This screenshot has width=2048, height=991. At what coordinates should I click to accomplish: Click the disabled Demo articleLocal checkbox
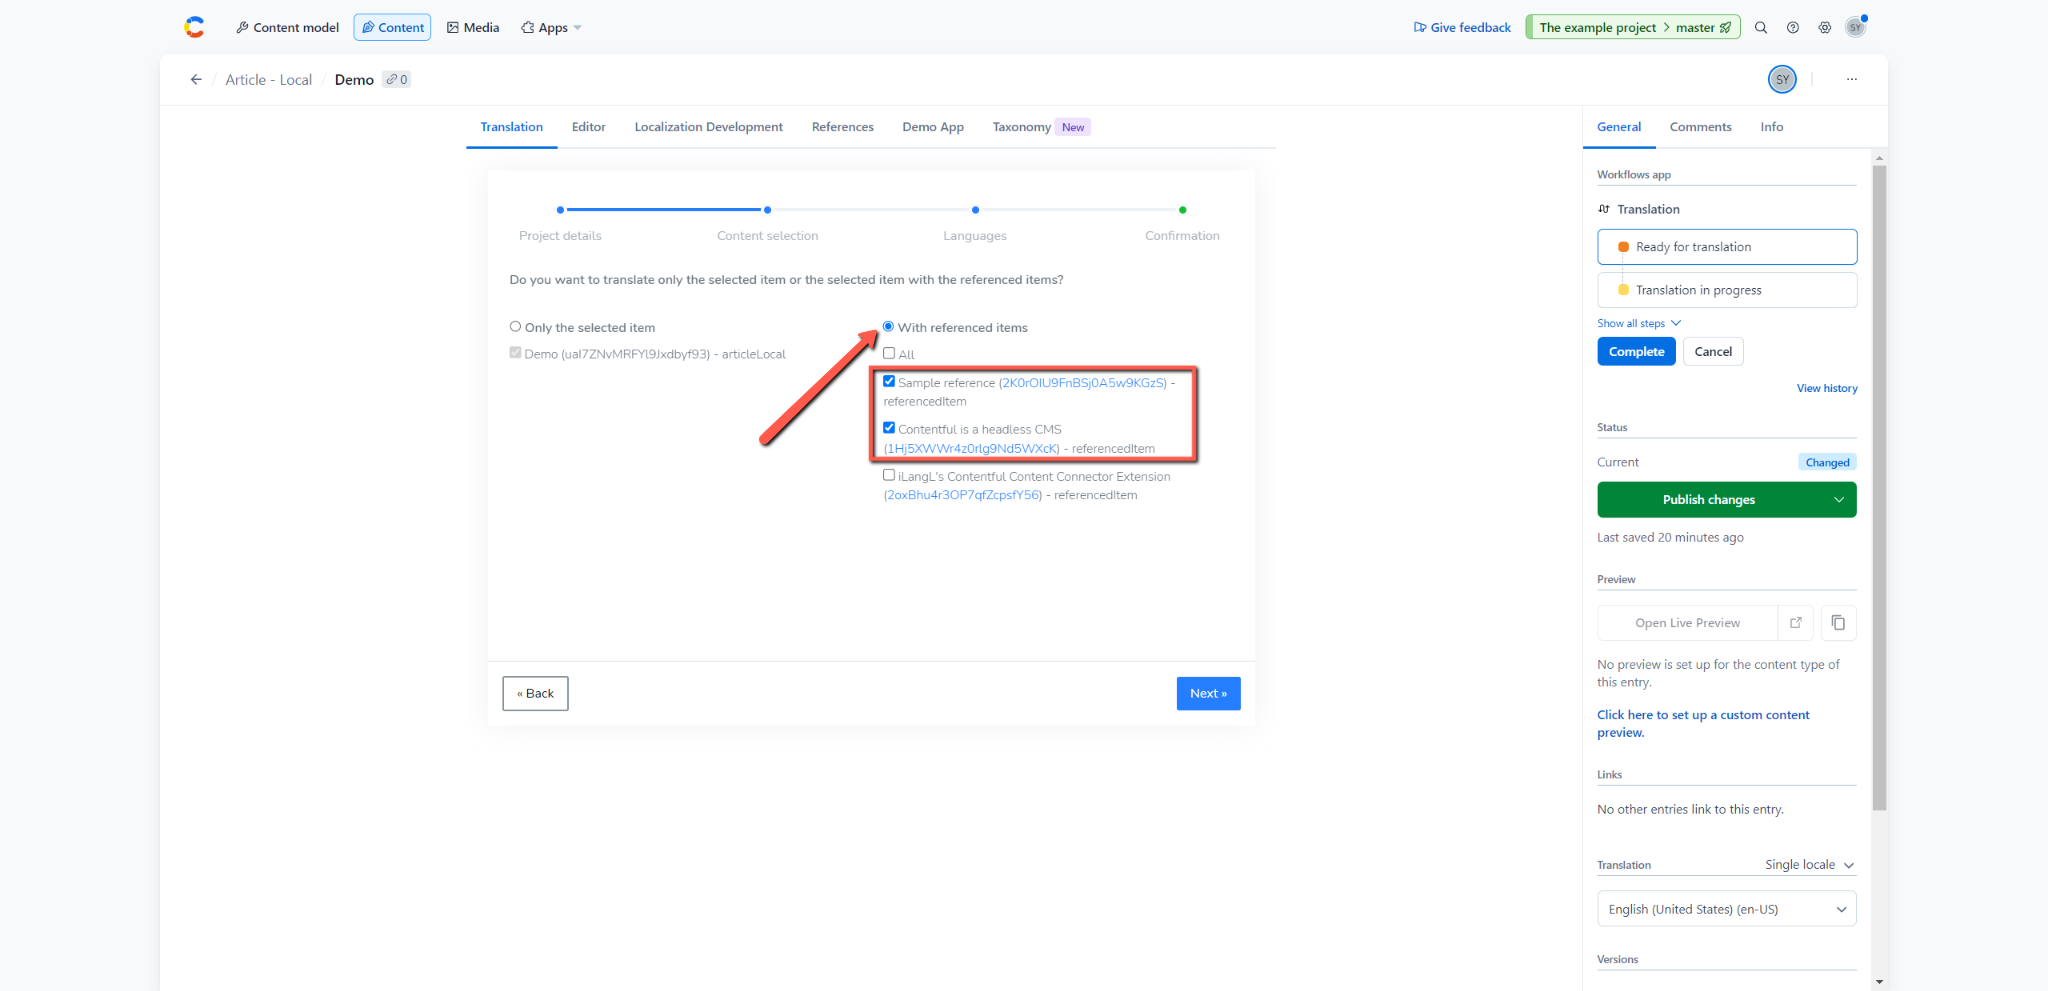(515, 352)
